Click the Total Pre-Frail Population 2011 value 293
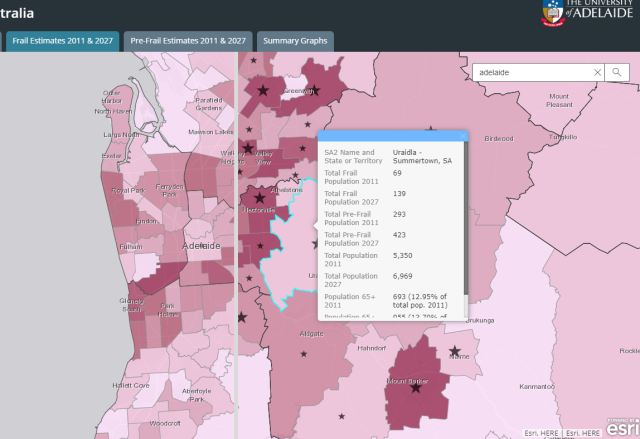This screenshot has height=439, width=640. click(399, 214)
